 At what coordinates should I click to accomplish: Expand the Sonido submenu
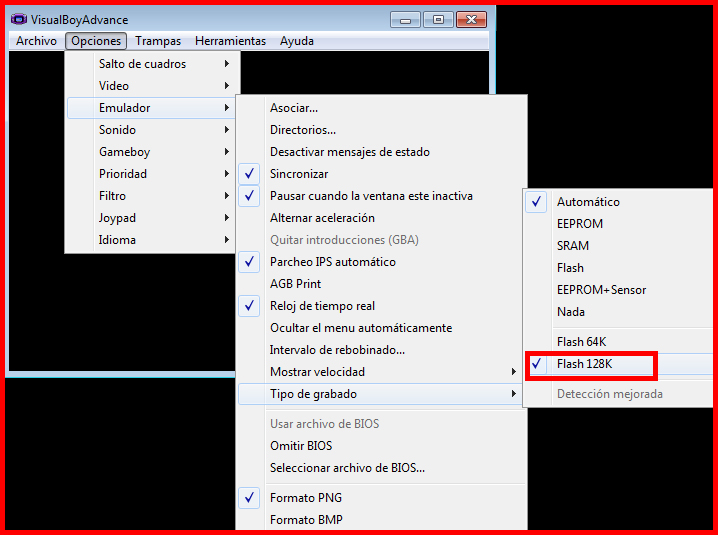pos(151,130)
